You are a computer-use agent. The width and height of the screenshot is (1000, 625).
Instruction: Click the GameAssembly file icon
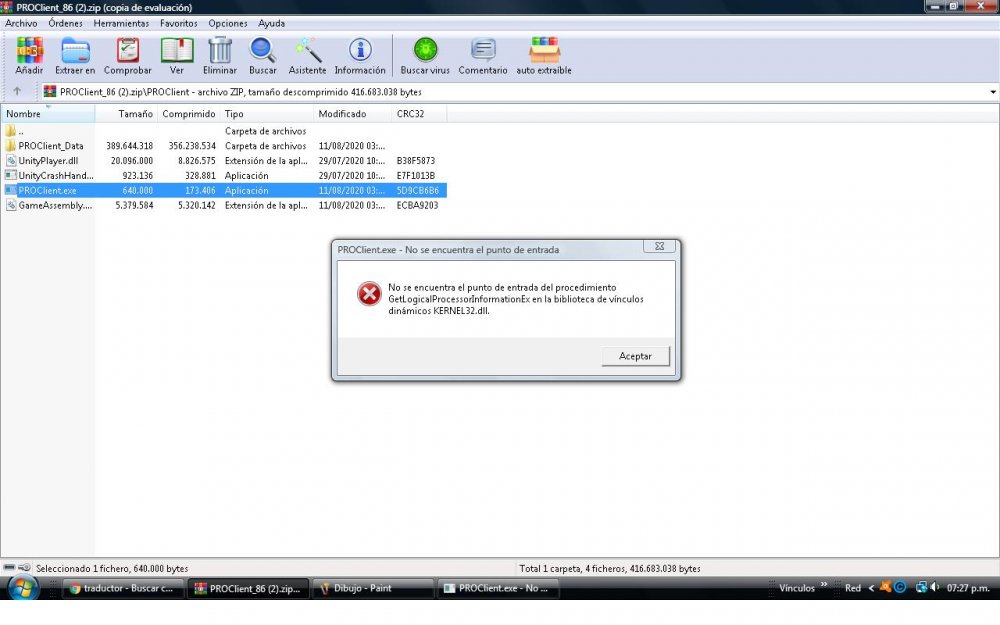pyautogui.click(x=11, y=205)
